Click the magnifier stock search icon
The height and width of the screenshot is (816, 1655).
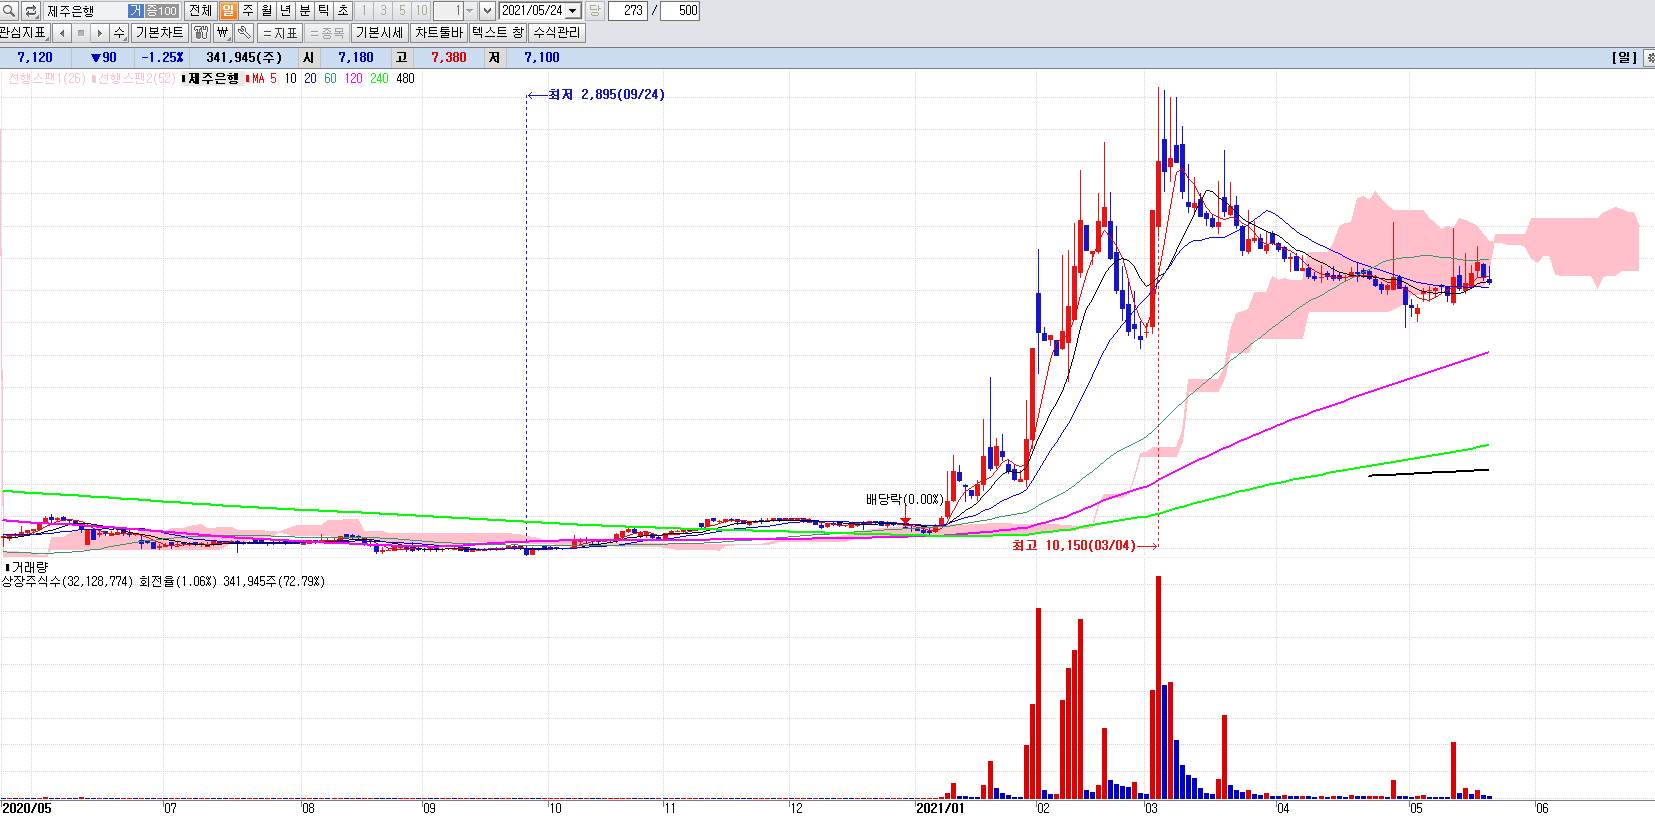(x=9, y=11)
